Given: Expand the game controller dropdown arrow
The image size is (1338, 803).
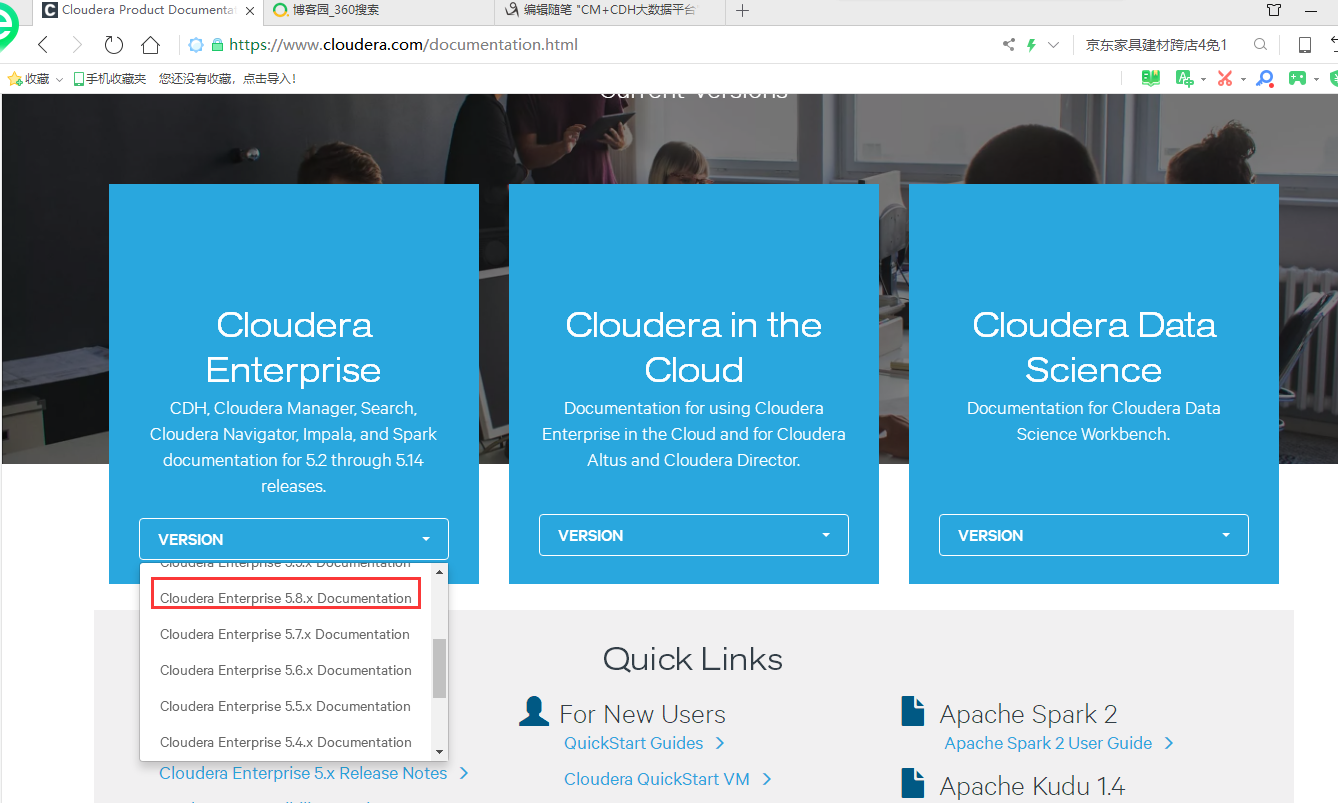Looking at the screenshot, I should click(x=1317, y=79).
